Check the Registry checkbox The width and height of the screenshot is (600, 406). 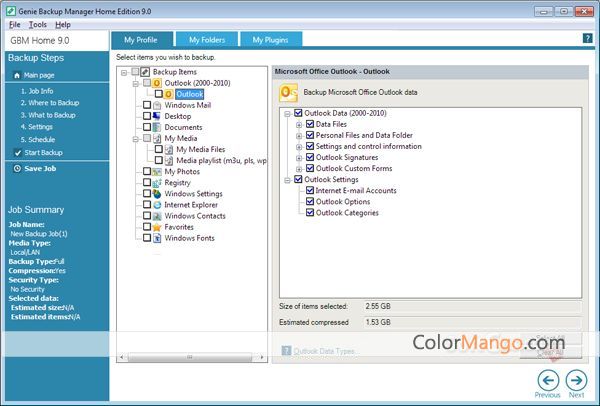click(x=147, y=183)
